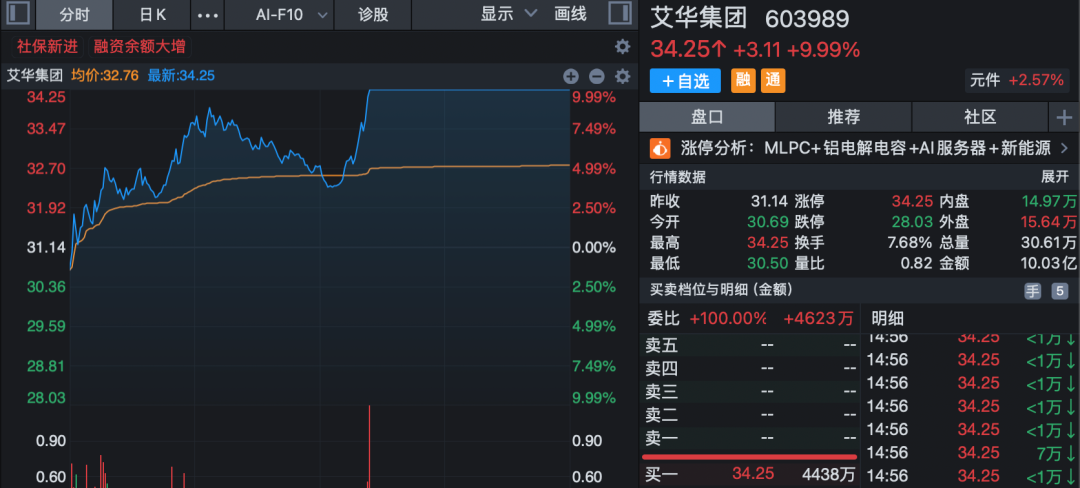
Task: Click the blue limit-up price line plateau
Action: point(470,90)
